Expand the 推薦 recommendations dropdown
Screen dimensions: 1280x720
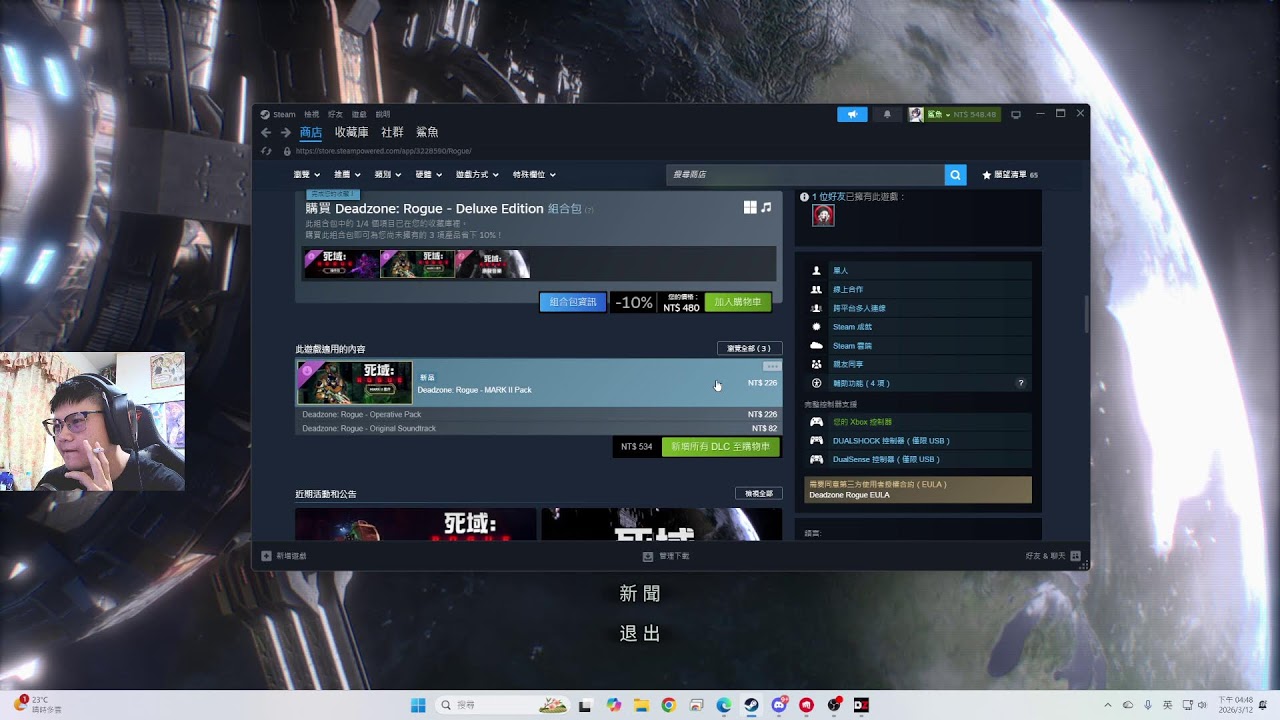click(x=347, y=175)
